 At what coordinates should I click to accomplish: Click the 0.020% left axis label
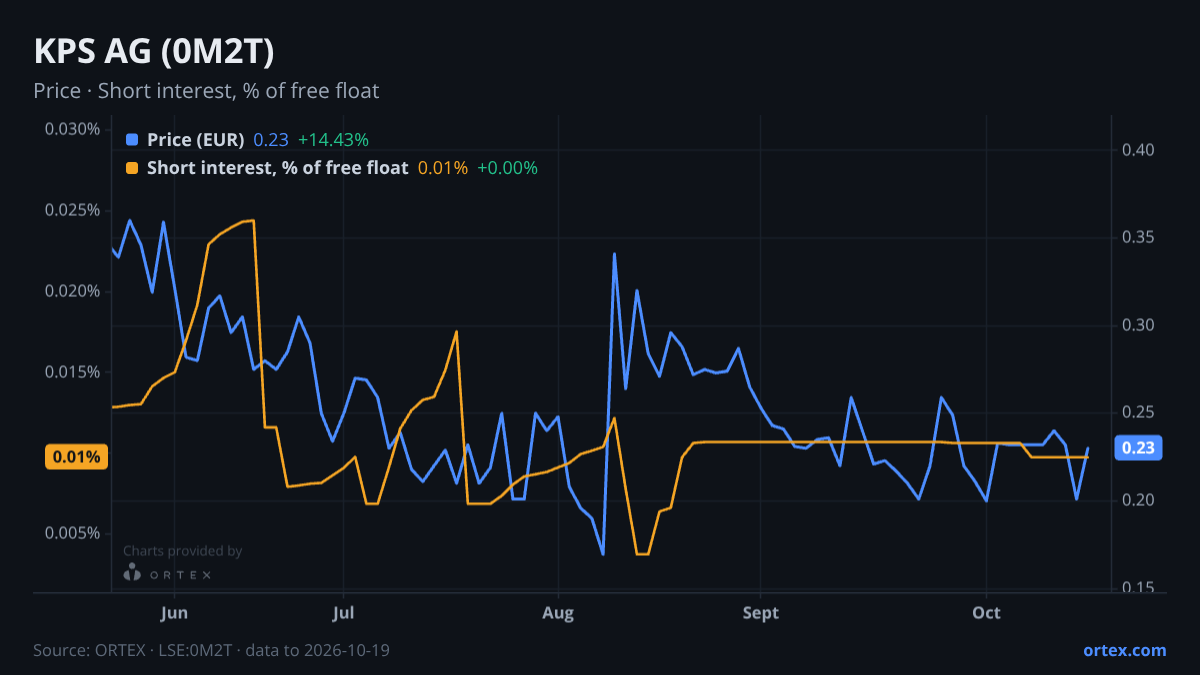point(72,291)
